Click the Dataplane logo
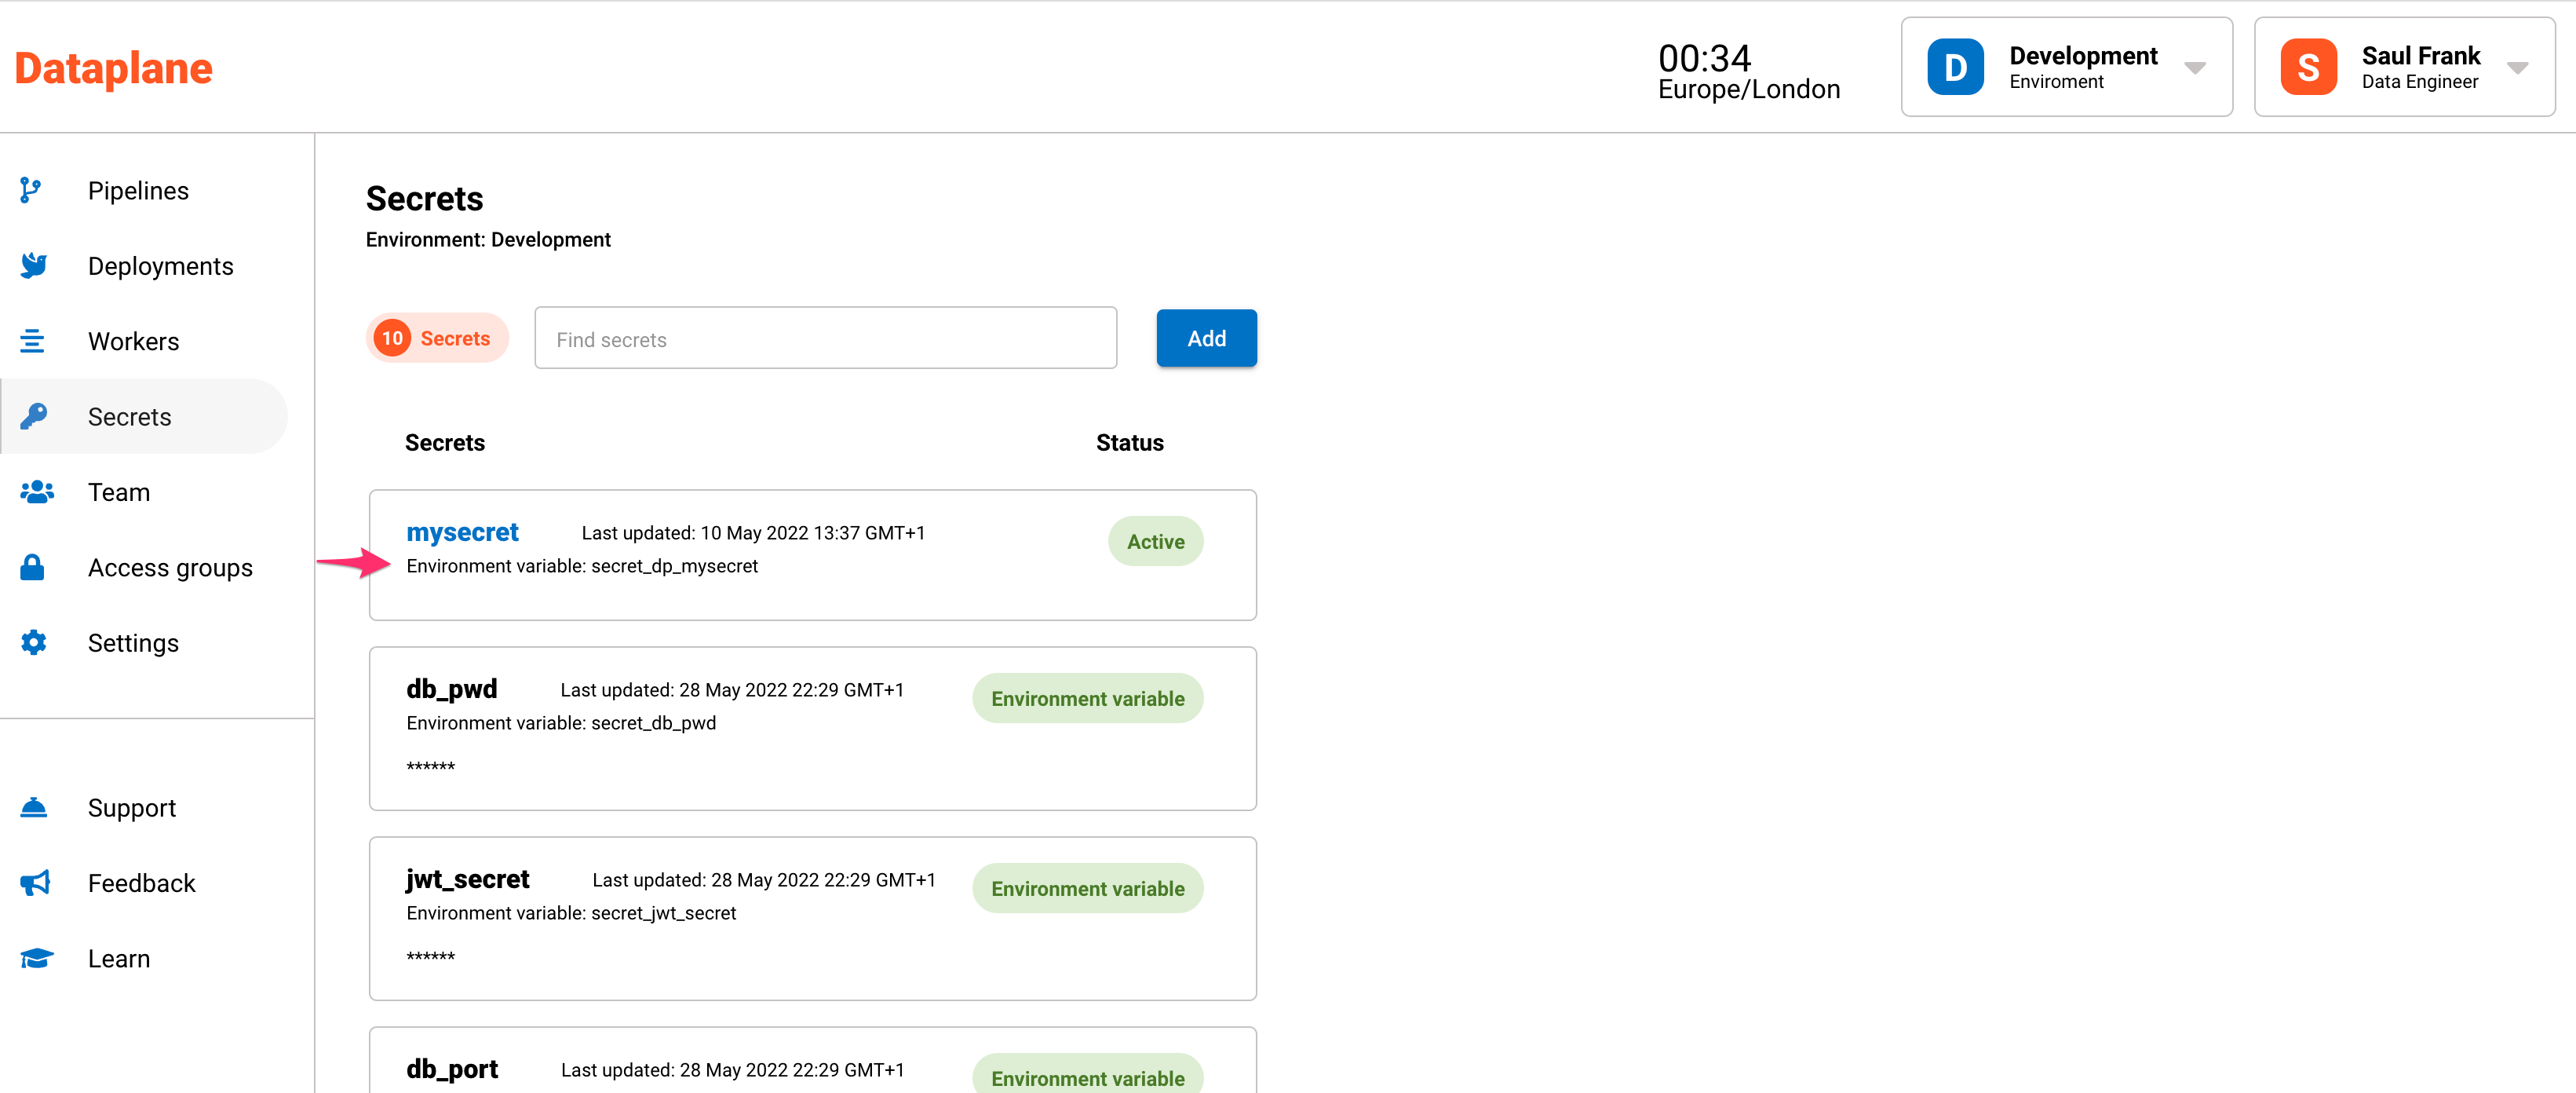The width and height of the screenshot is (2576, 1093). (x=113, y=68)
